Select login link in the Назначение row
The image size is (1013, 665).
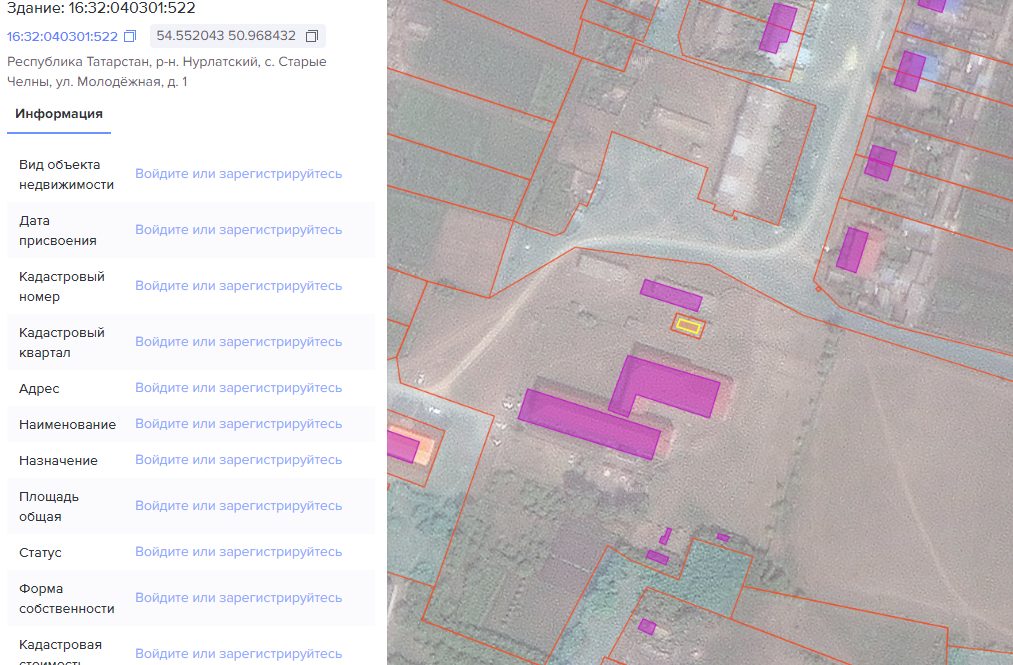point(238,460)
